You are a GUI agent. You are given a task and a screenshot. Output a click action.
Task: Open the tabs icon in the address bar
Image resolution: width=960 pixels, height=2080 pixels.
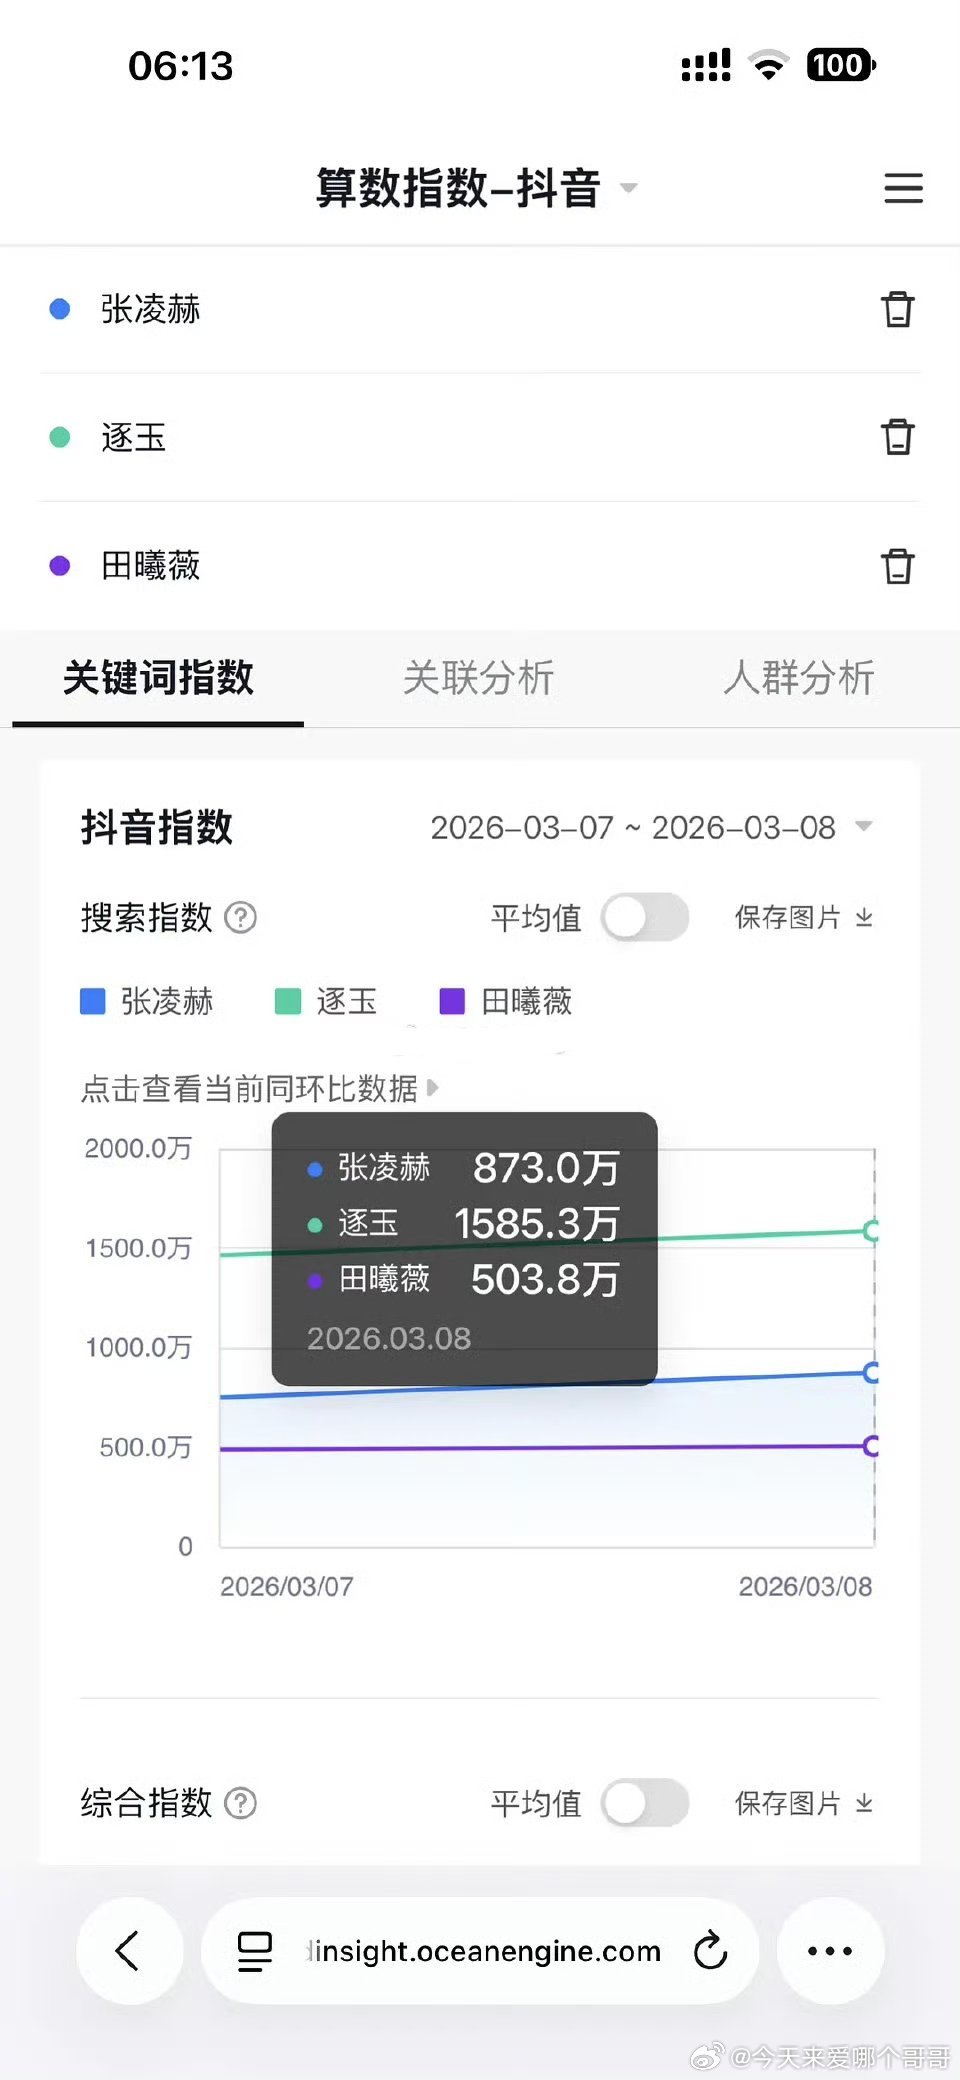point(255,1950)
